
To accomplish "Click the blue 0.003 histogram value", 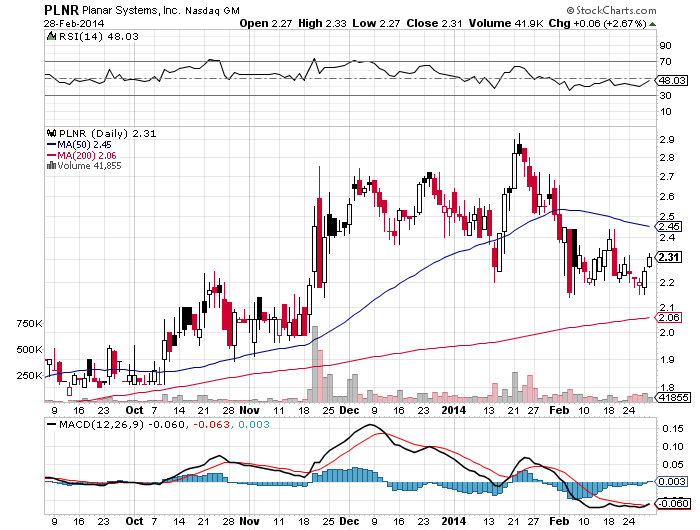I will coord(254,425).
